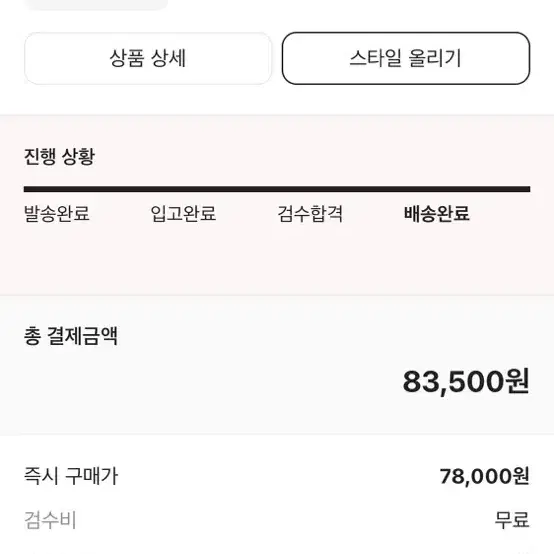Click the gray 검수비 label
This screenshot has width=554, height=554.
pyautogui.click(x=50, y=520)
